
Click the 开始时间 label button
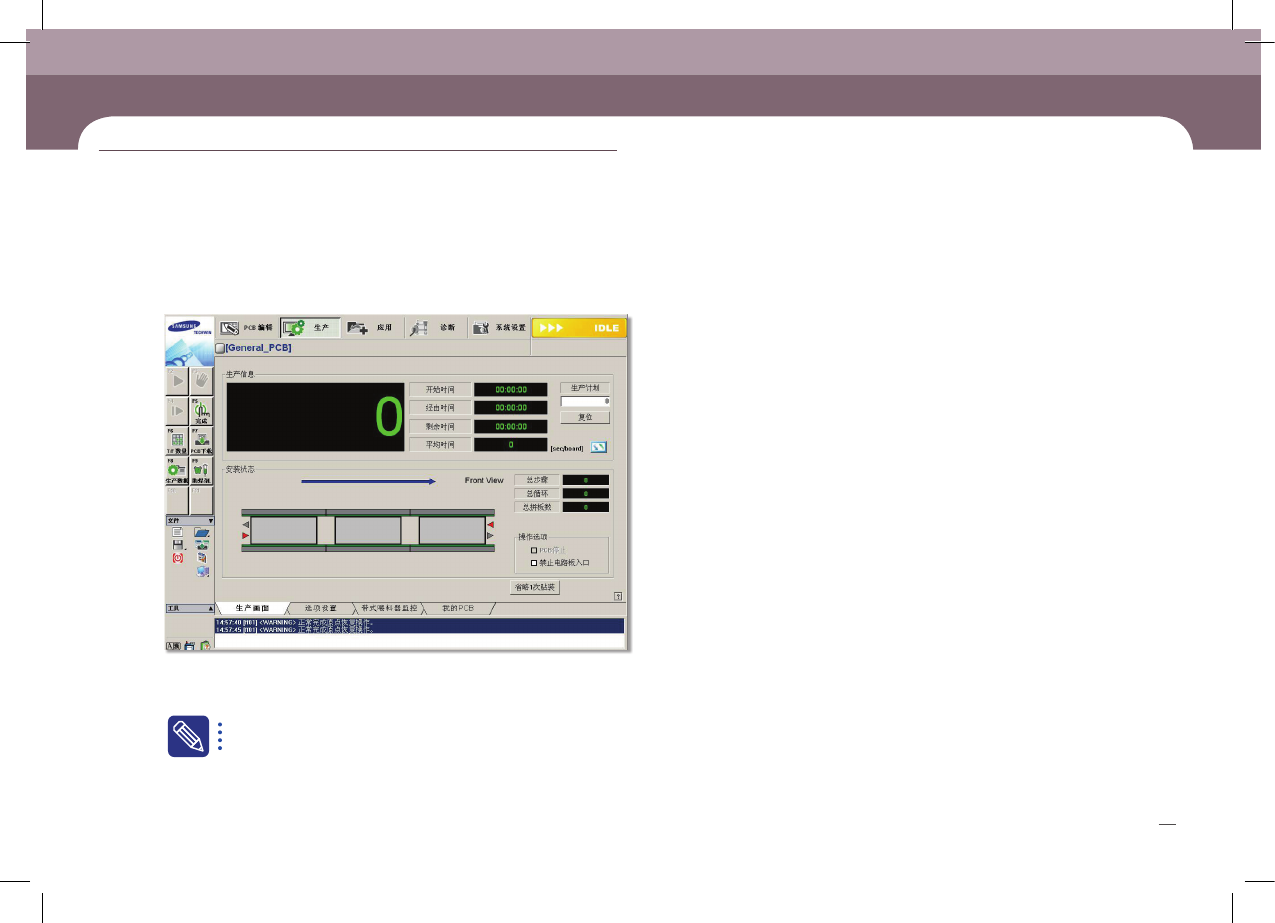pos(440,389)
